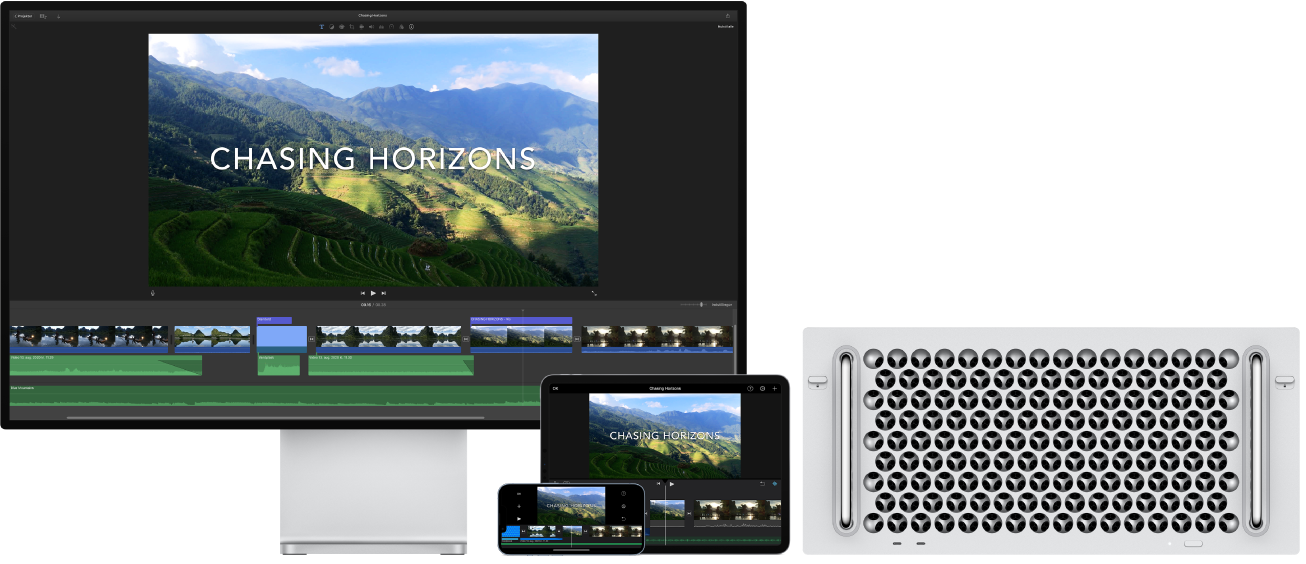Select the background music track on Mac
The width and height of the screenshot is (1306, 564).
pos(275,396)
